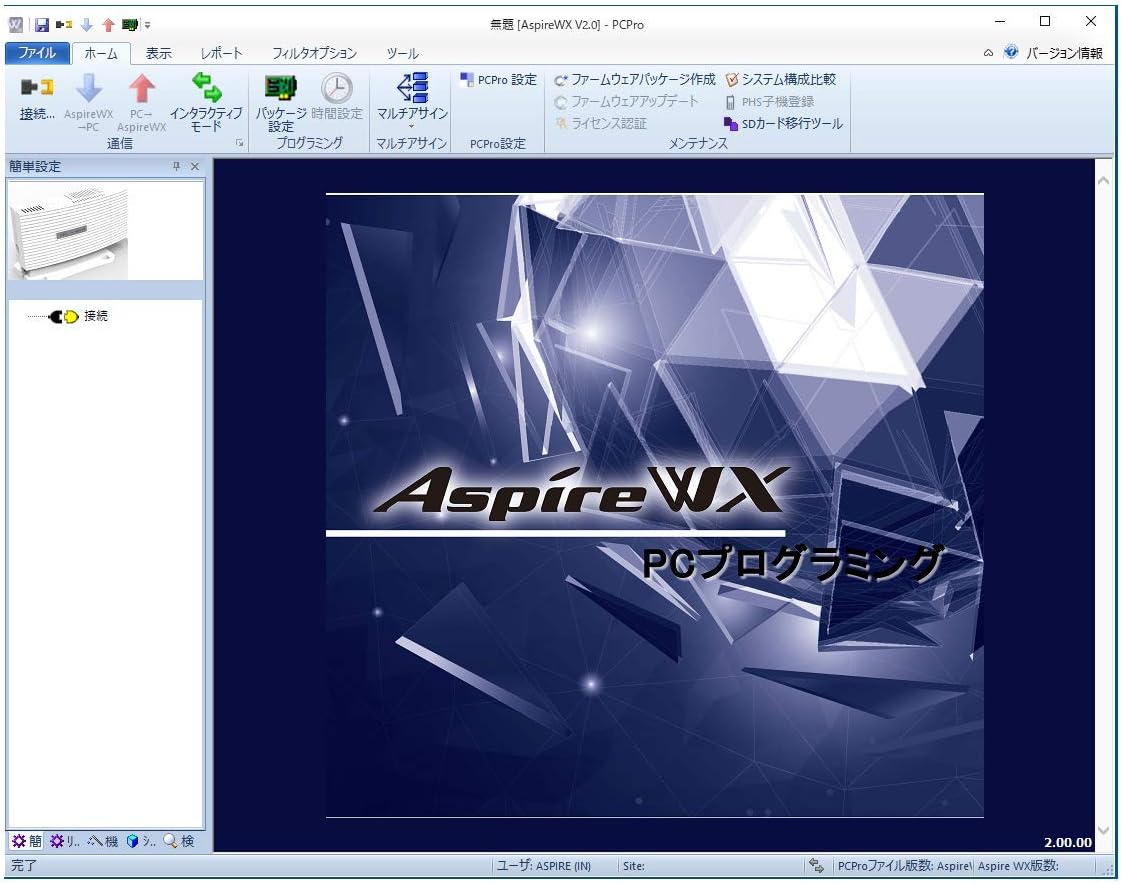Image resolution: width=1122 pixels, height=884 pixels.
Task: Open パッケージ設定 in the ribbon
Action: (x=281, y=102)
